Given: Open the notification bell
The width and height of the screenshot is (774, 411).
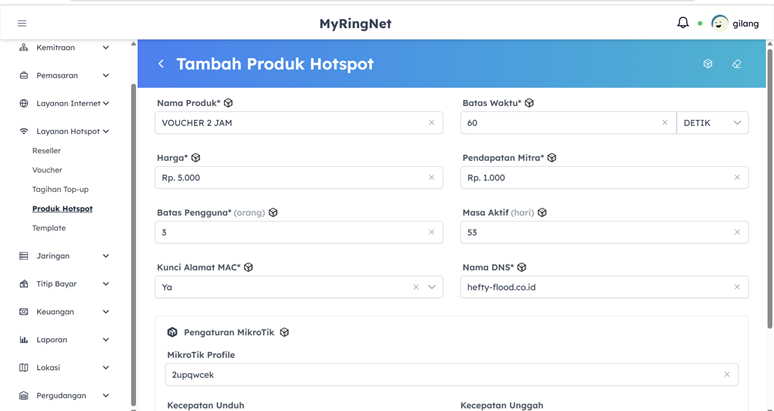Looking at the screenshot, I should [683, 23].
